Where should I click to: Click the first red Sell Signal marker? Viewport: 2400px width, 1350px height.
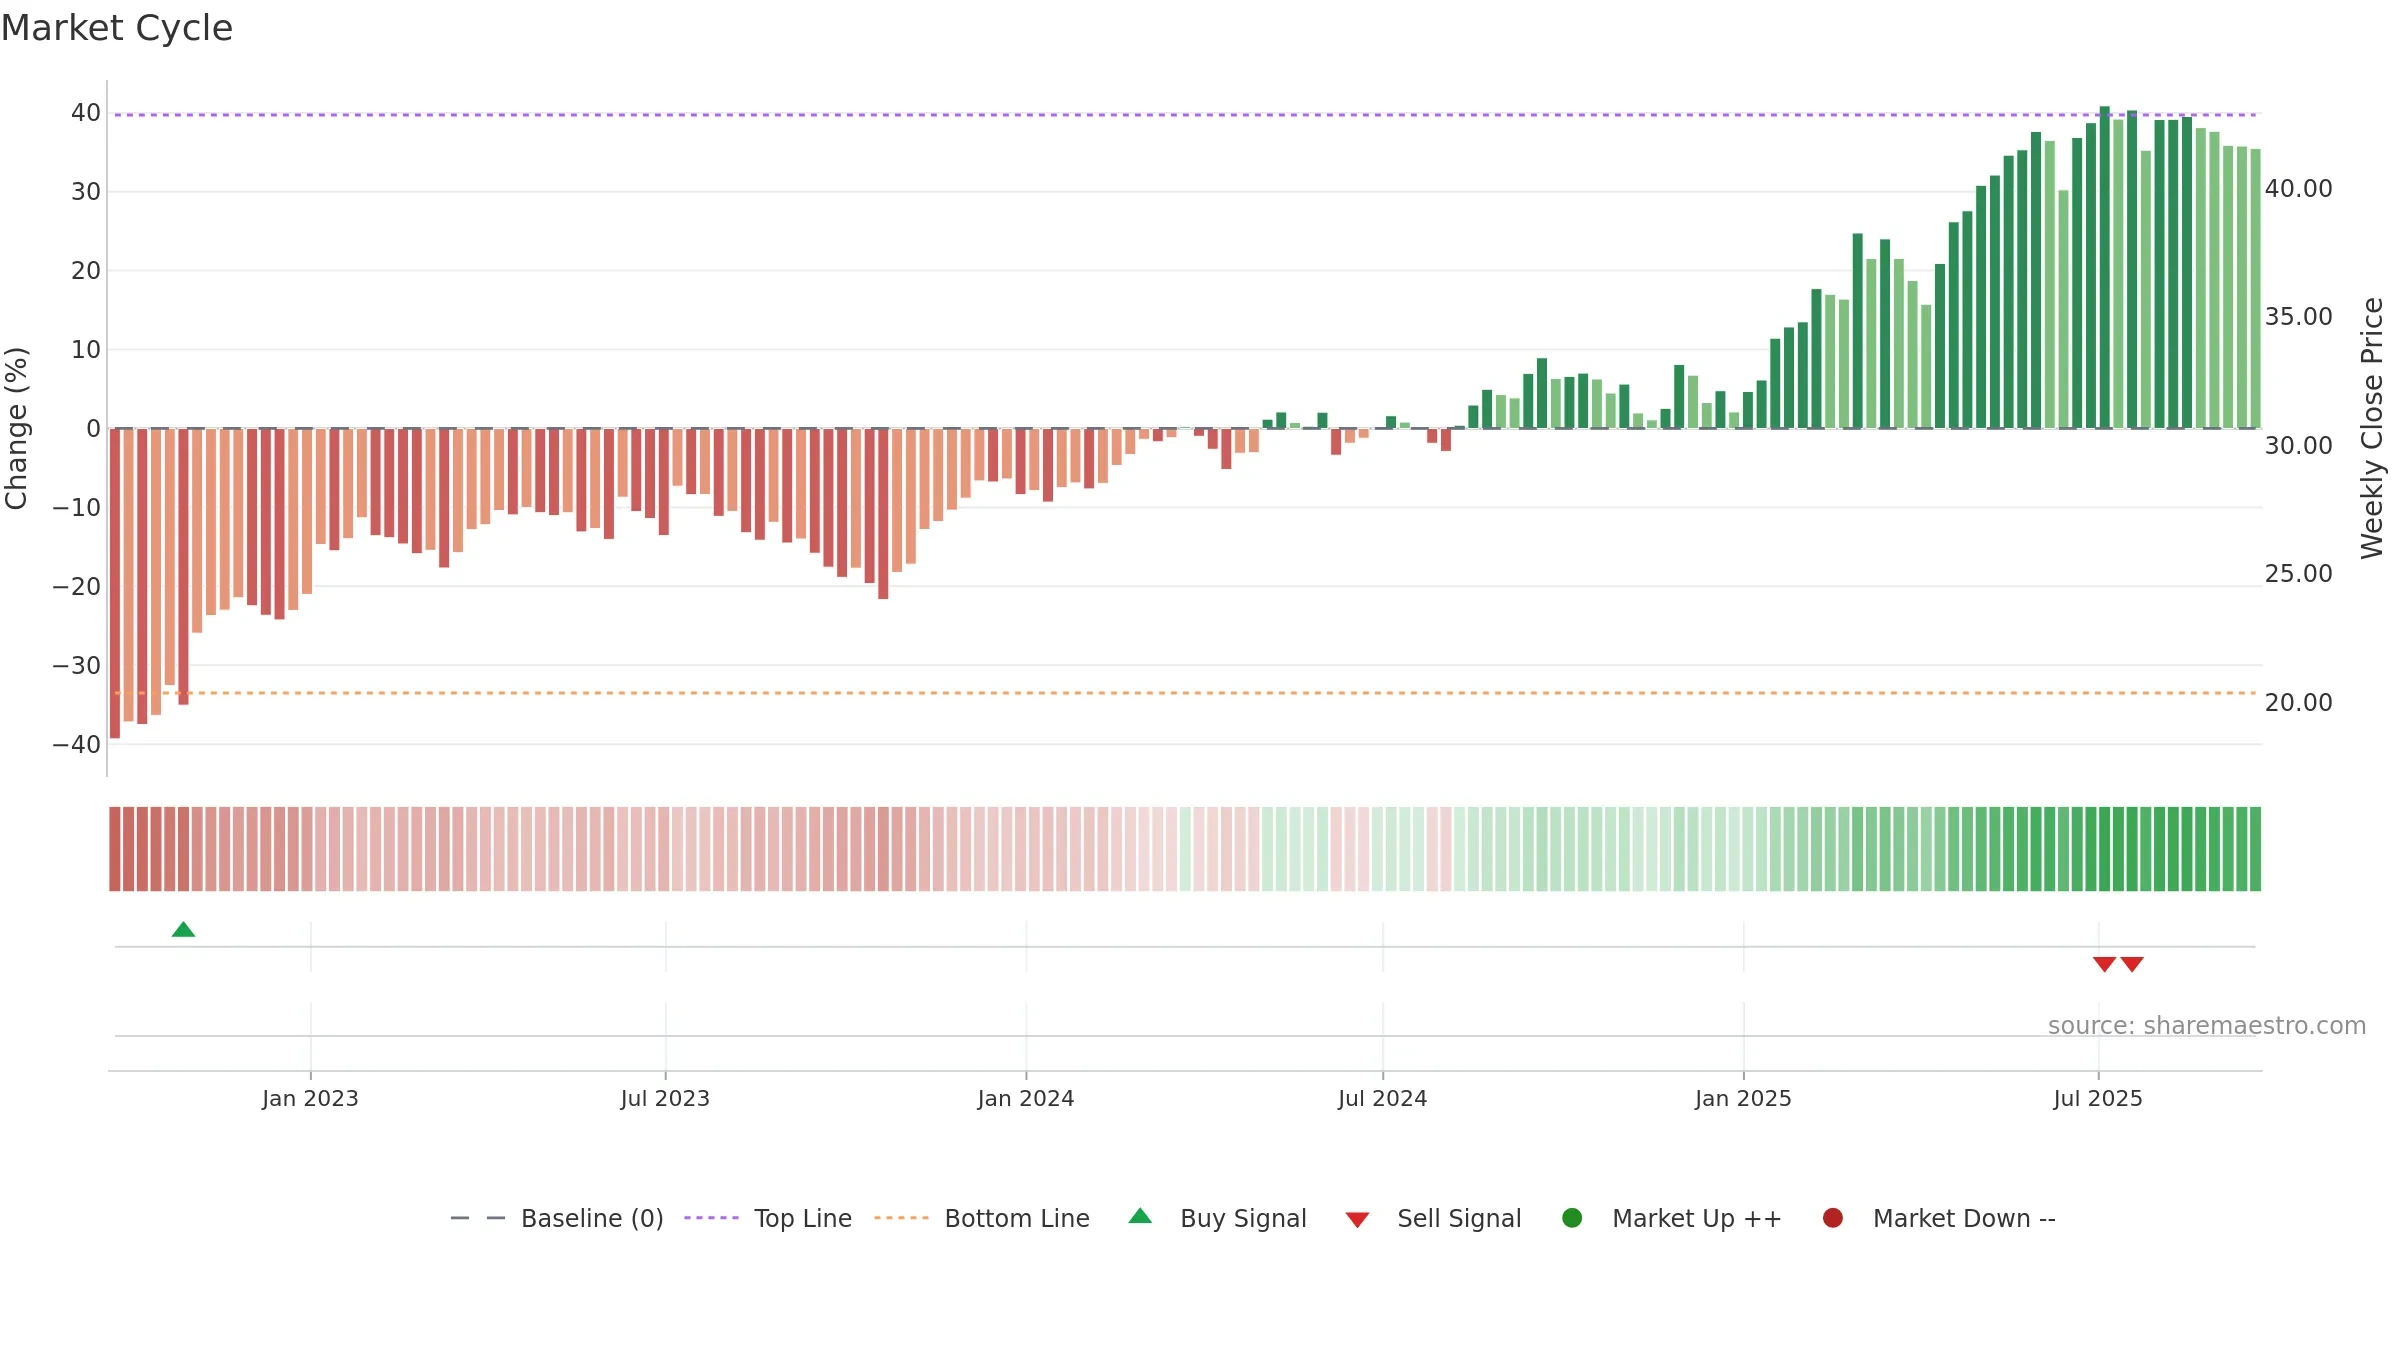2104,964
